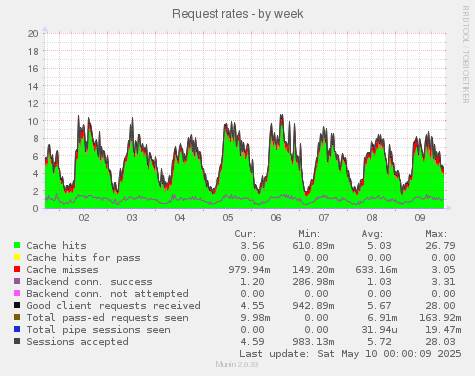Click the 'Avg:' column header
This screenshot has height=376, width=475.
pos(372,234)
